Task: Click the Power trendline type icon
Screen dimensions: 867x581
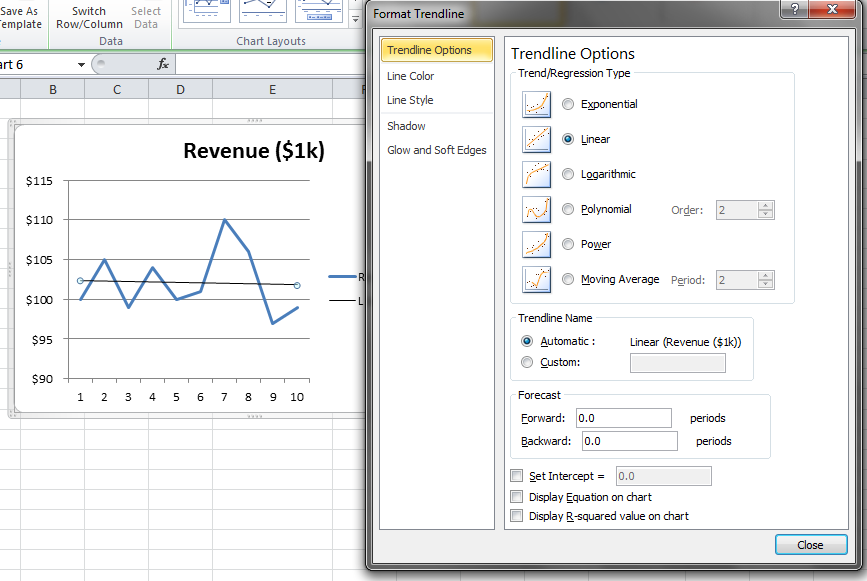Action: click(x=536, y=244)
